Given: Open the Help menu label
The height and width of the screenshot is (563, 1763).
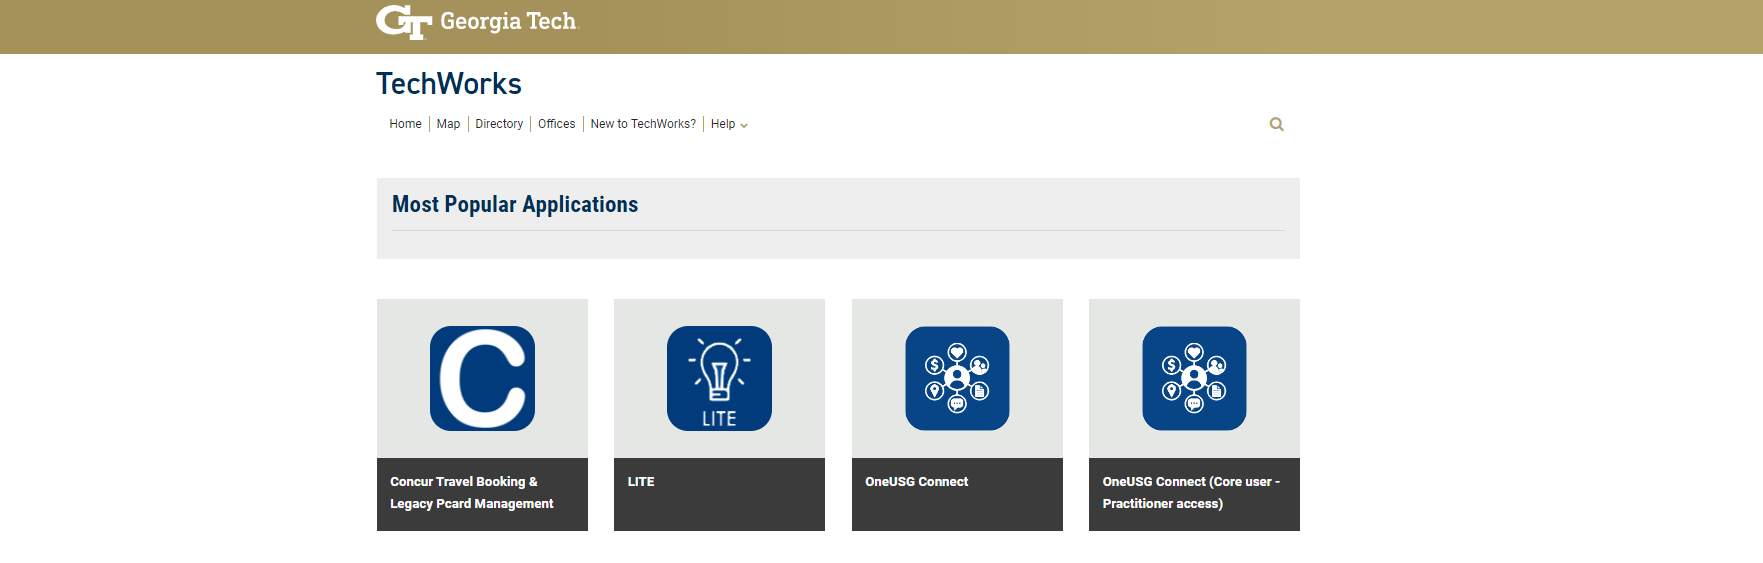Looking at the screenshot, I should click(722, 124).
